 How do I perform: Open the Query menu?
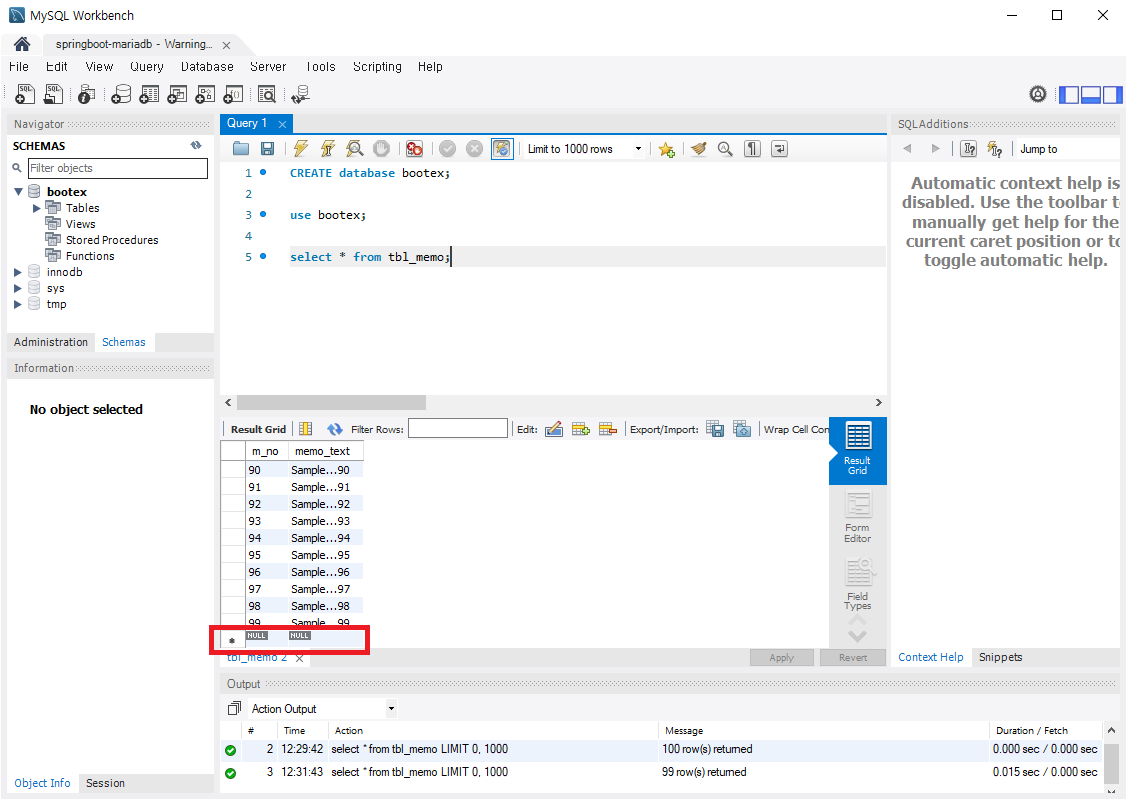click(147, 67)
